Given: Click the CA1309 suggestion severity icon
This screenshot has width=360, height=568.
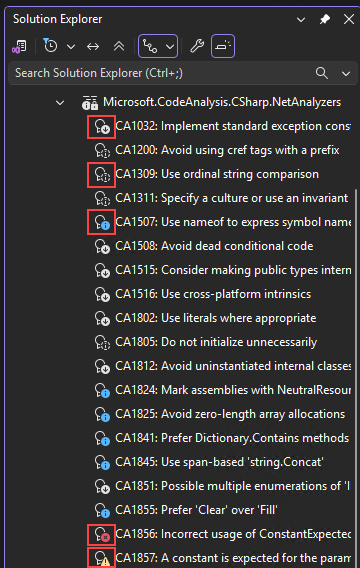Looking at the screenshot, I should [x=102, y=175].
